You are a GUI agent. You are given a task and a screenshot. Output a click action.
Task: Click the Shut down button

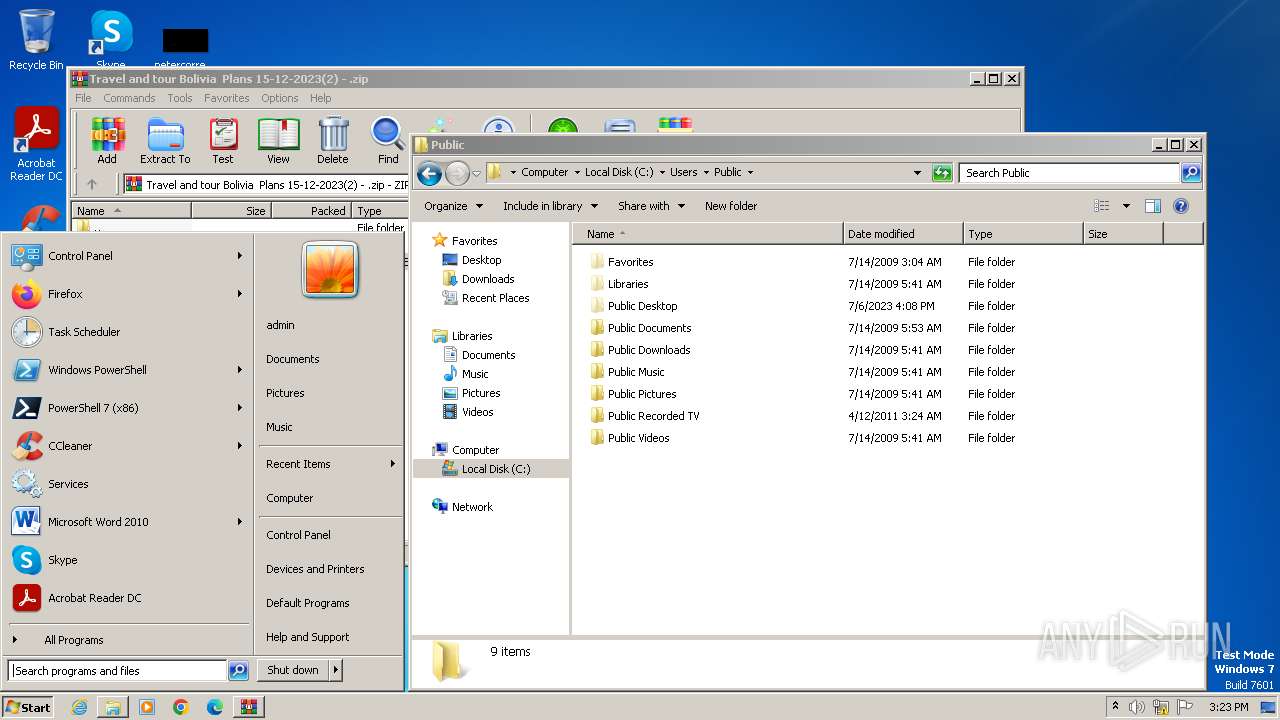point(293,670)
